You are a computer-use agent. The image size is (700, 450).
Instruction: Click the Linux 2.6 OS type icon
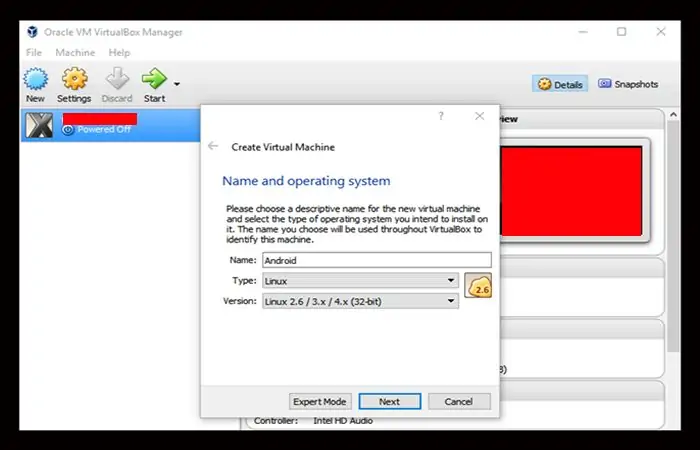coord(478,285)
